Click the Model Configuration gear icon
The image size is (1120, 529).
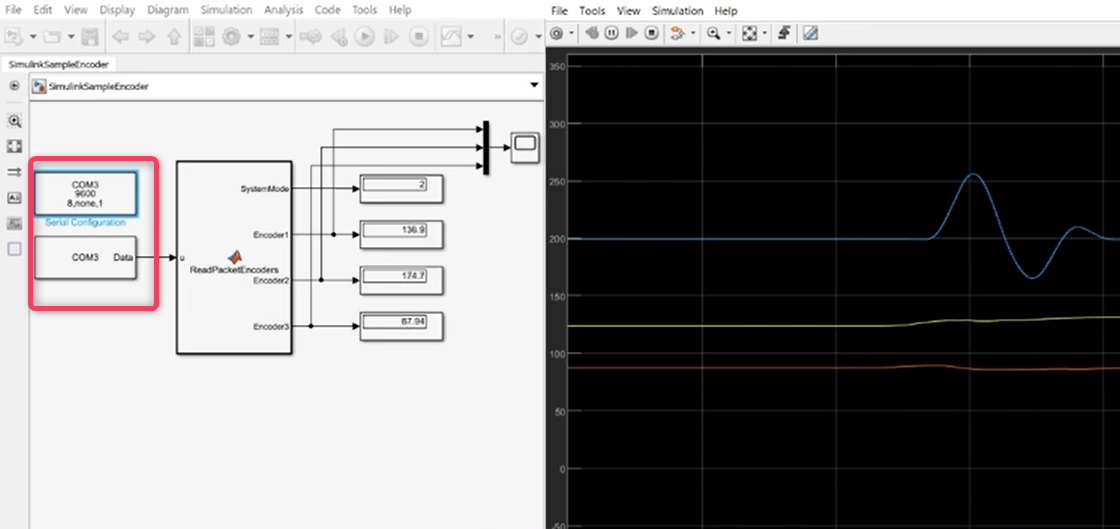[x=231, y=37]
